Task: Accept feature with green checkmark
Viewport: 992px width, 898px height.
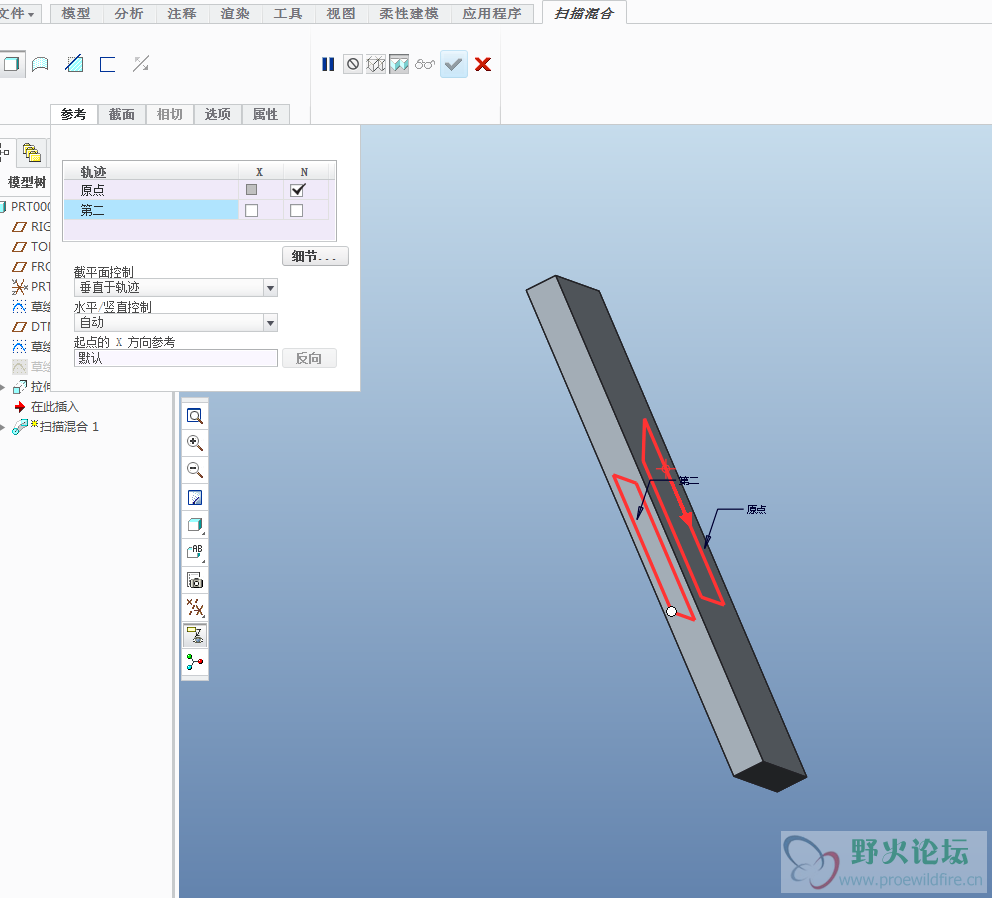Action: tap(454, 64)
